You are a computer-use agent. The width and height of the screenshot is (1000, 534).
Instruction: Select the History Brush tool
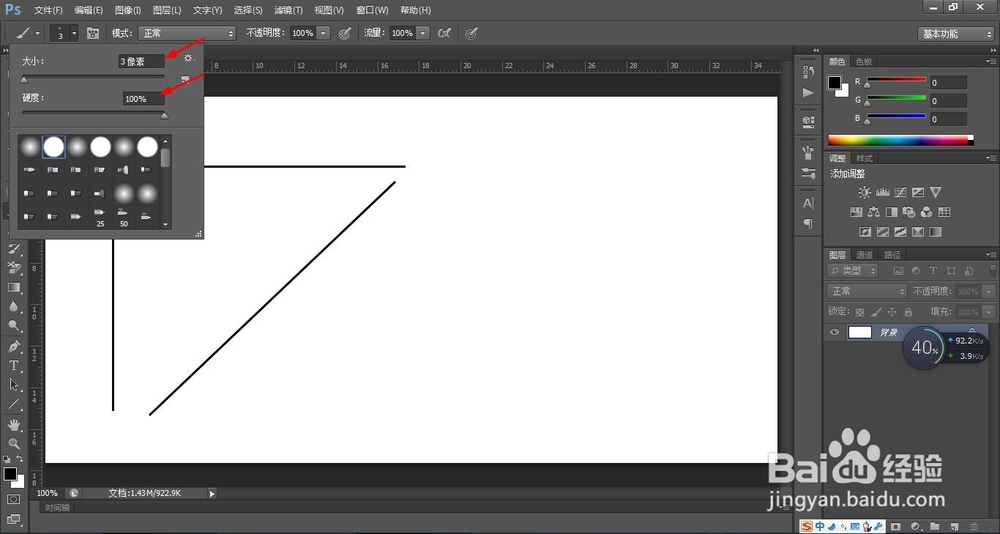14,248
